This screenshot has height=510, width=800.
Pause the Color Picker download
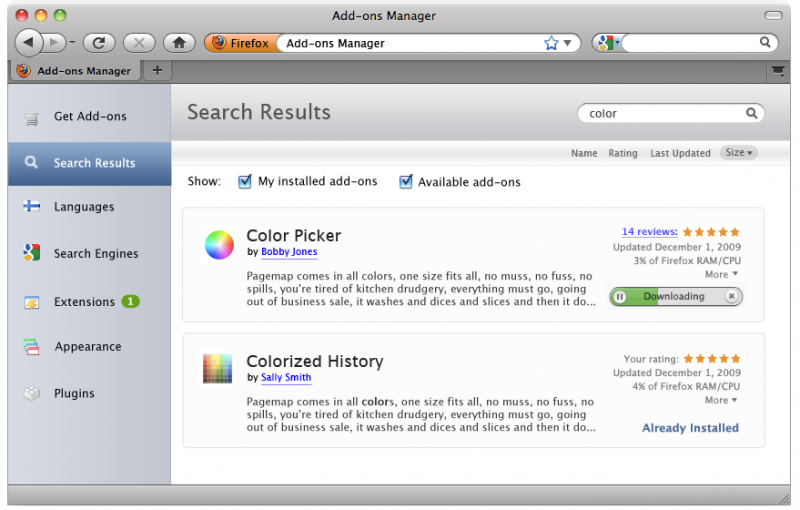coord(619,296)
